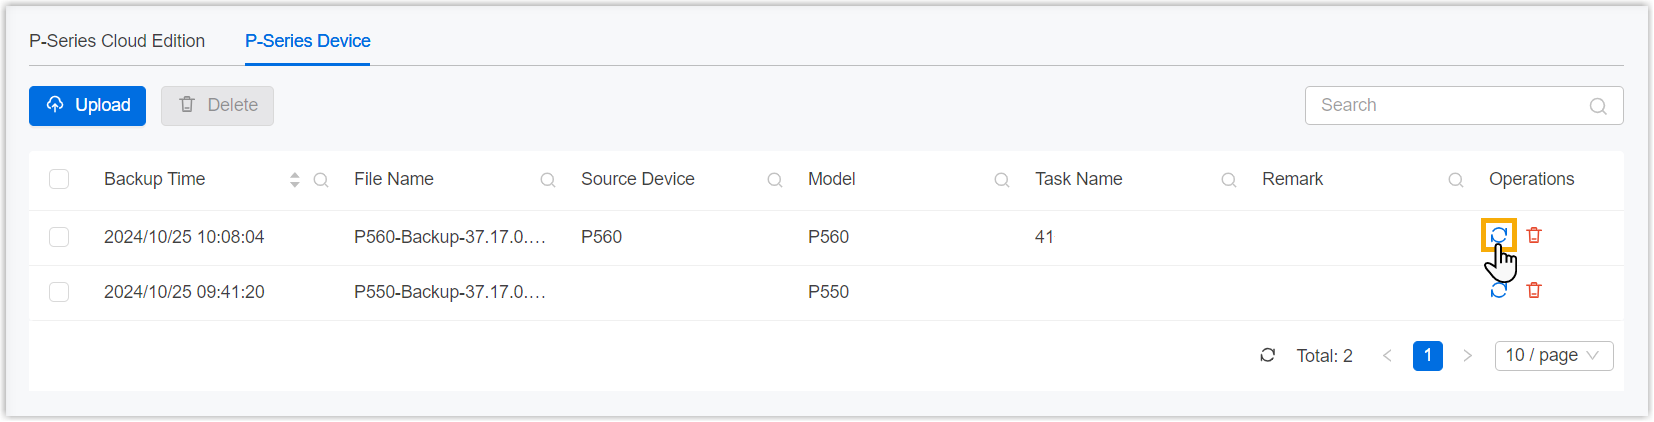Toggle the select-all checkbox in table header
The width and height of the screenshot is (1654, 422).
(x=59, y=179)
